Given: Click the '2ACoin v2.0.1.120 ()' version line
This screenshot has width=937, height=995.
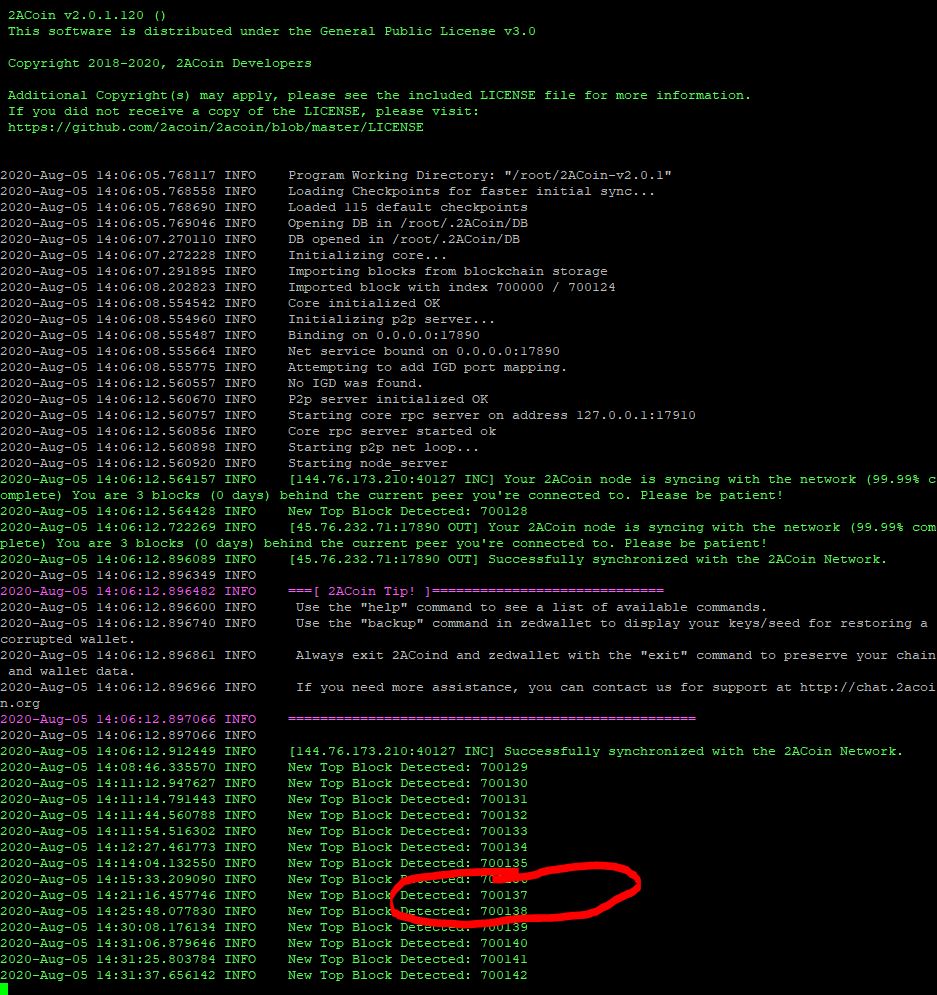Looking at the screenshot, I should (x=86, y=15).
